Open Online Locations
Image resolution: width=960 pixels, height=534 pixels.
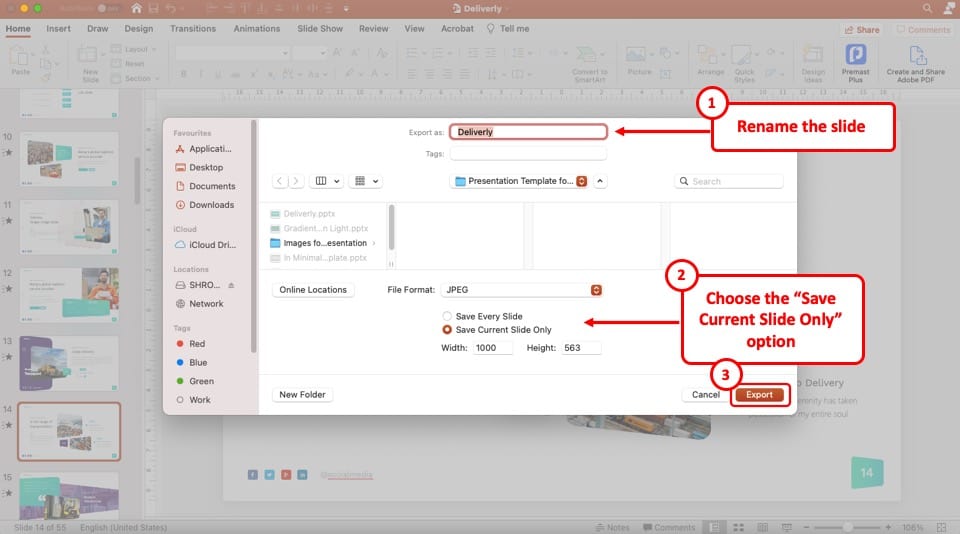[313, 290]
